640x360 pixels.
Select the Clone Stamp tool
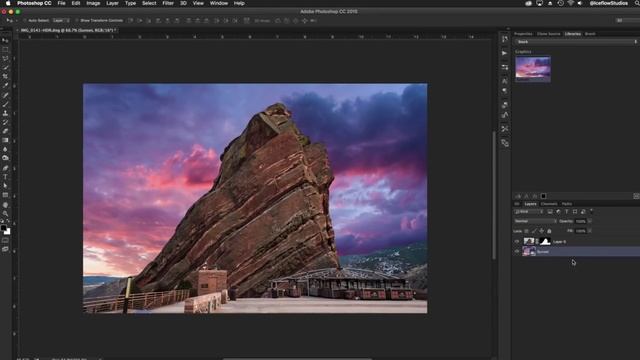(5, 113)
